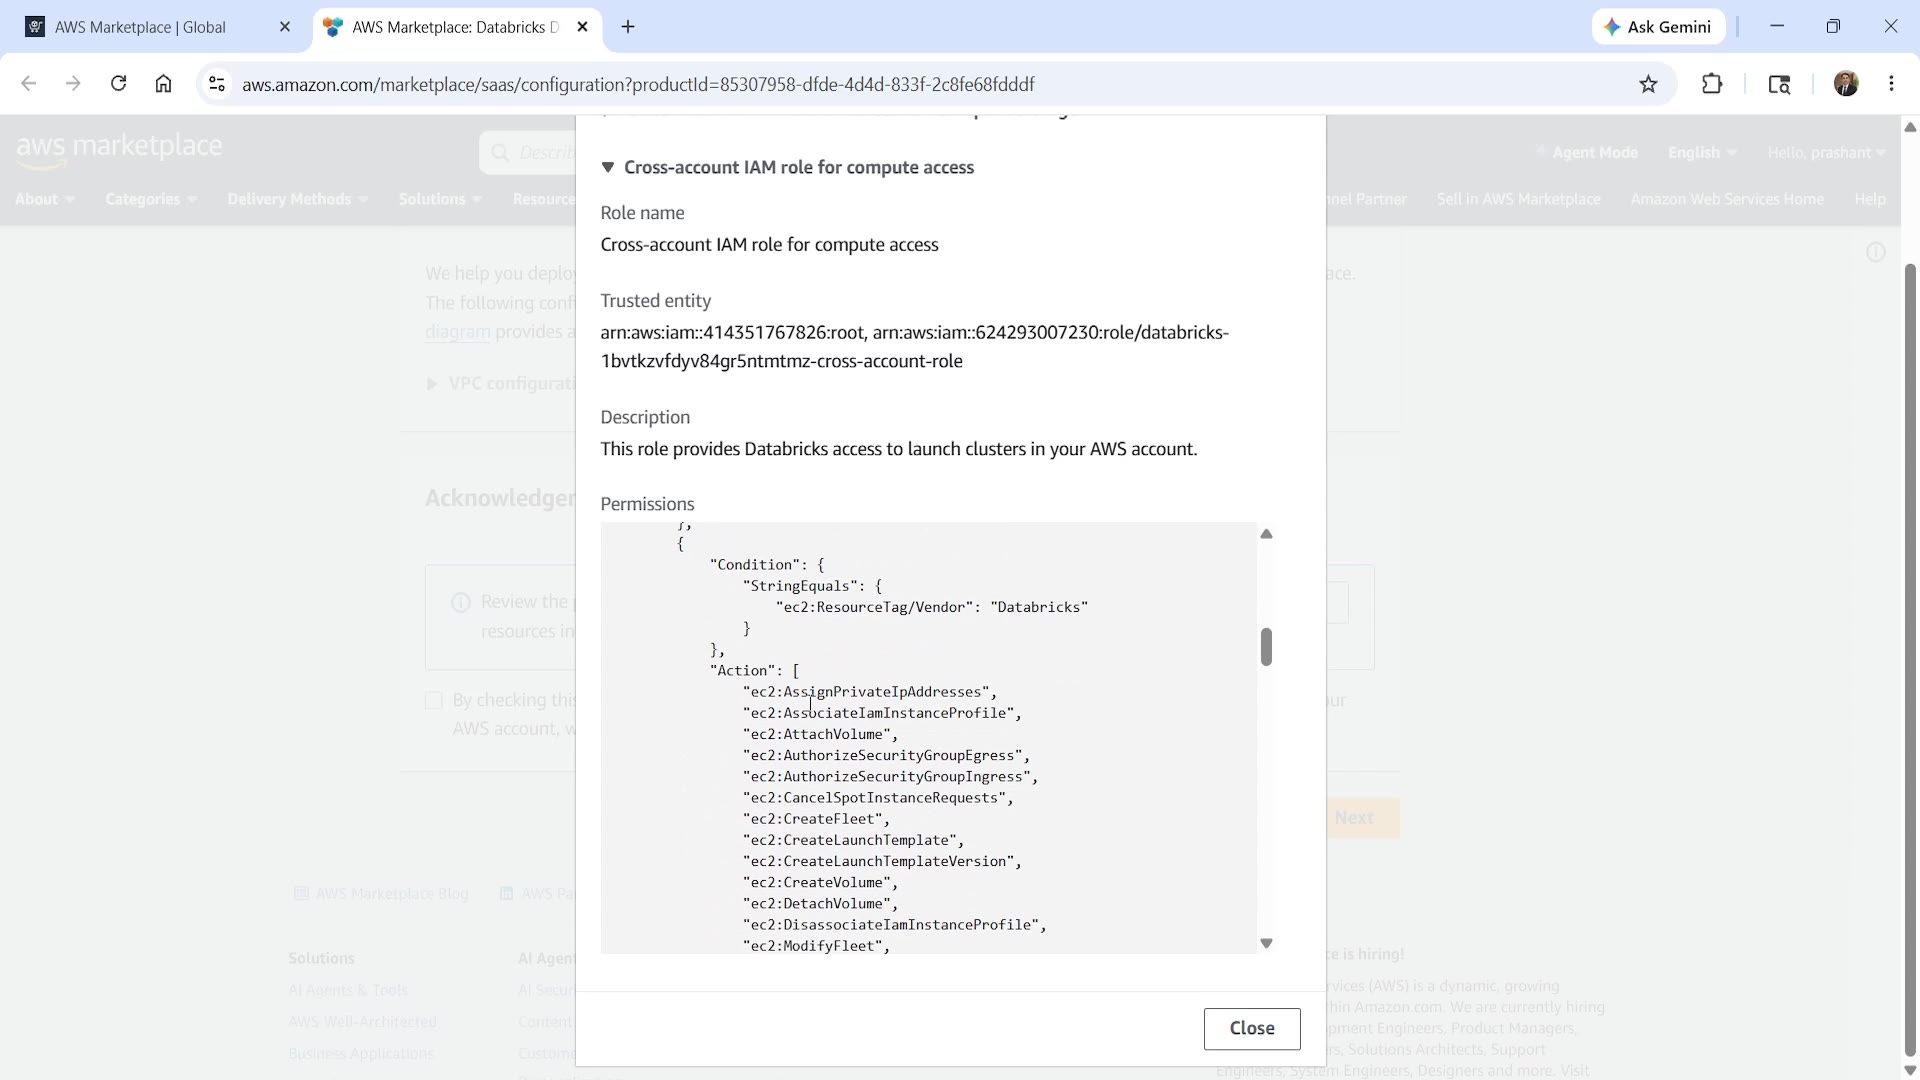Open the diagram link
1920x1080 pixels.
(x=457, y=331)
